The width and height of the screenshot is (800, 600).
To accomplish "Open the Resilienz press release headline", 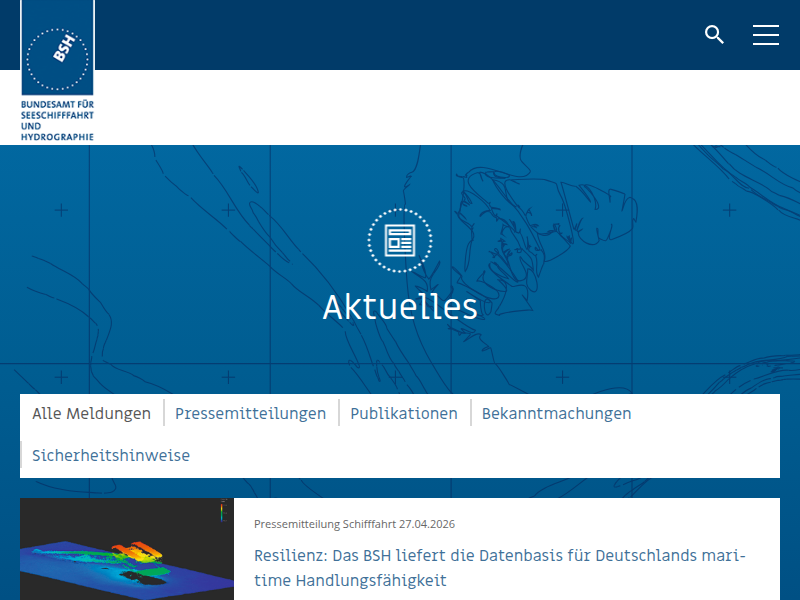I will pyautogui.click(x=500, y=556).
